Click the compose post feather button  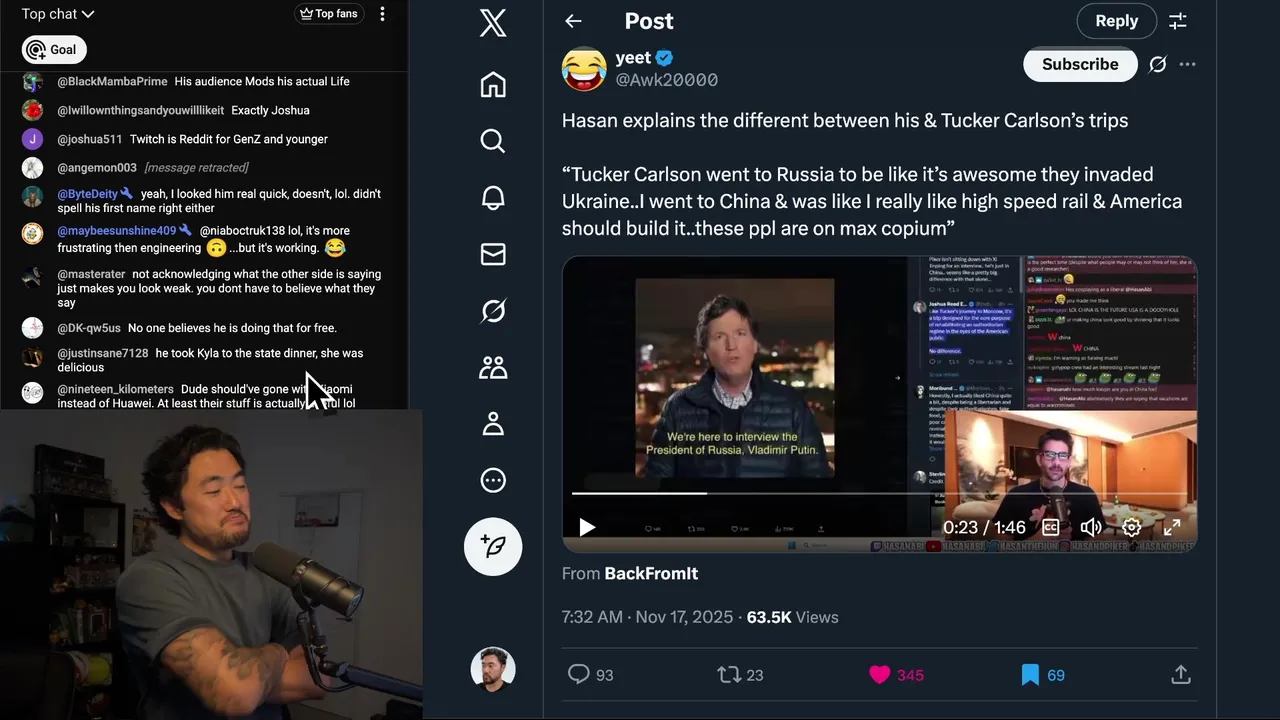(x=493, y=546)
